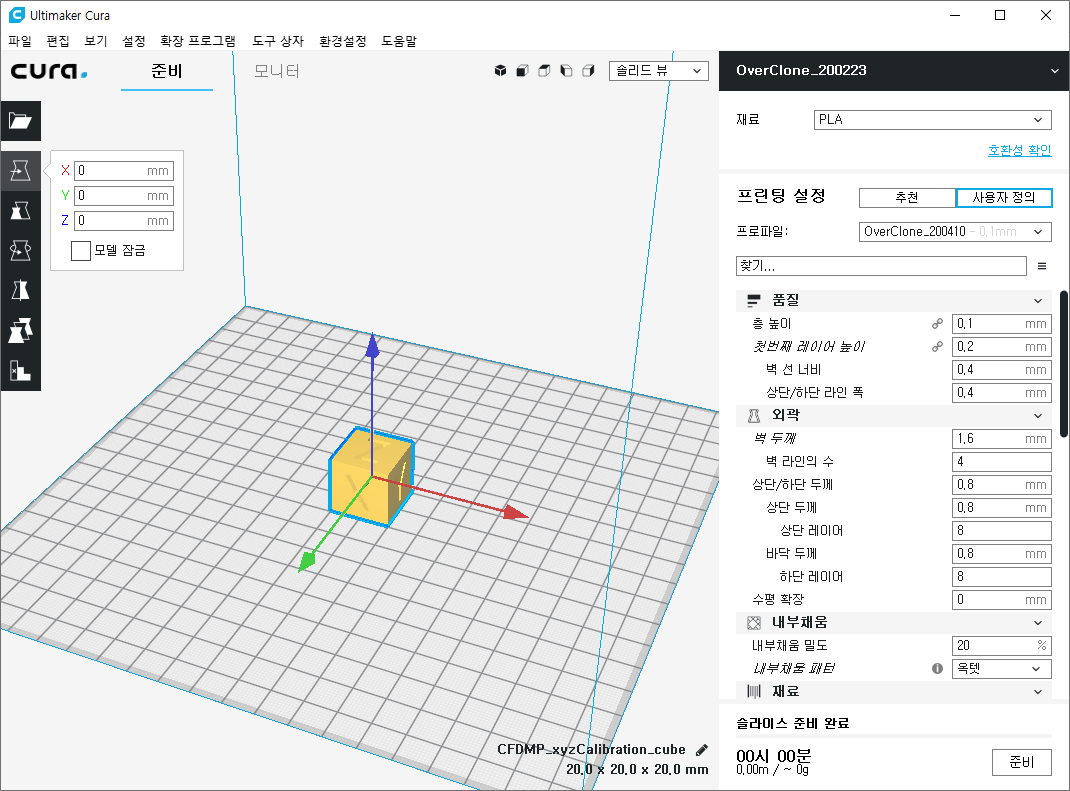Select the Rotate tool icon
This screenshot has width=1070, height=791.
pyautogui.click(x=20, y=250)
